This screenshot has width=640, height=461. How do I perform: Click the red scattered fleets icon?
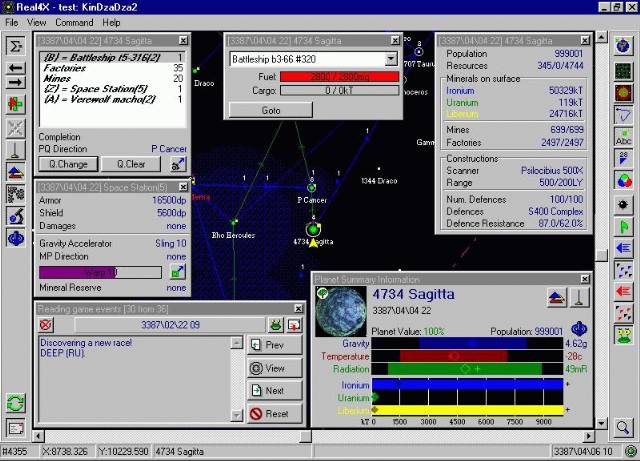[623, 314]
